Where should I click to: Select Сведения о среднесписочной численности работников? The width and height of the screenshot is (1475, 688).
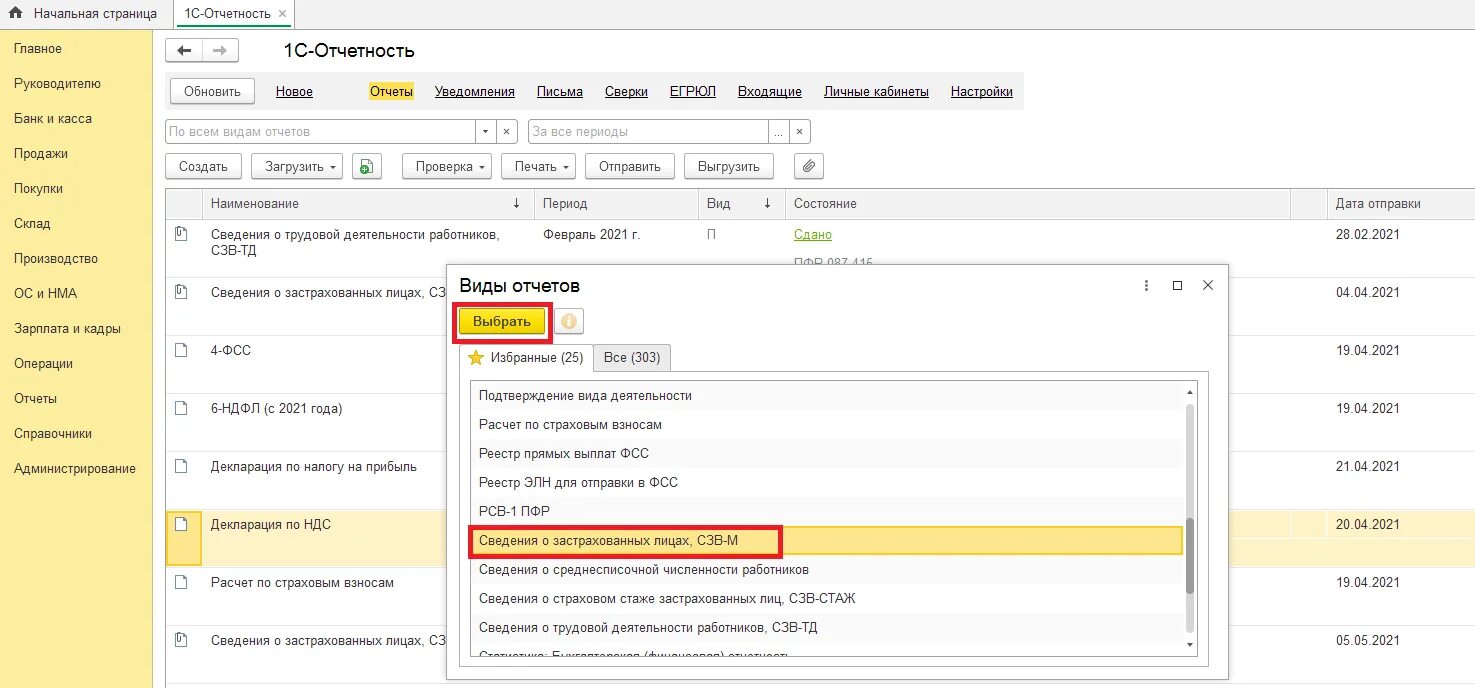click(x=827, y=569)
